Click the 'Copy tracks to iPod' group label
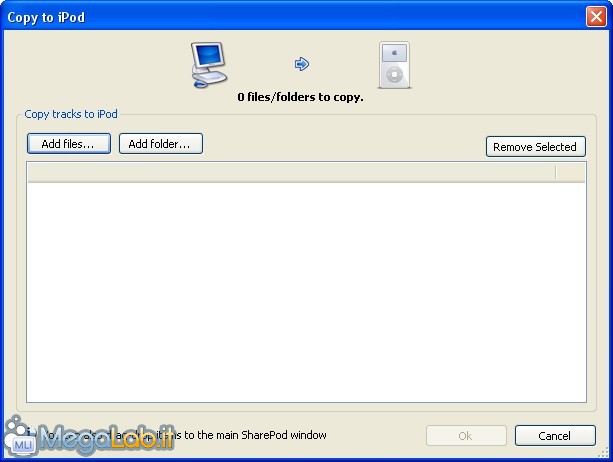The height and width of the screenshot is (462, 613). click(71, 114)
